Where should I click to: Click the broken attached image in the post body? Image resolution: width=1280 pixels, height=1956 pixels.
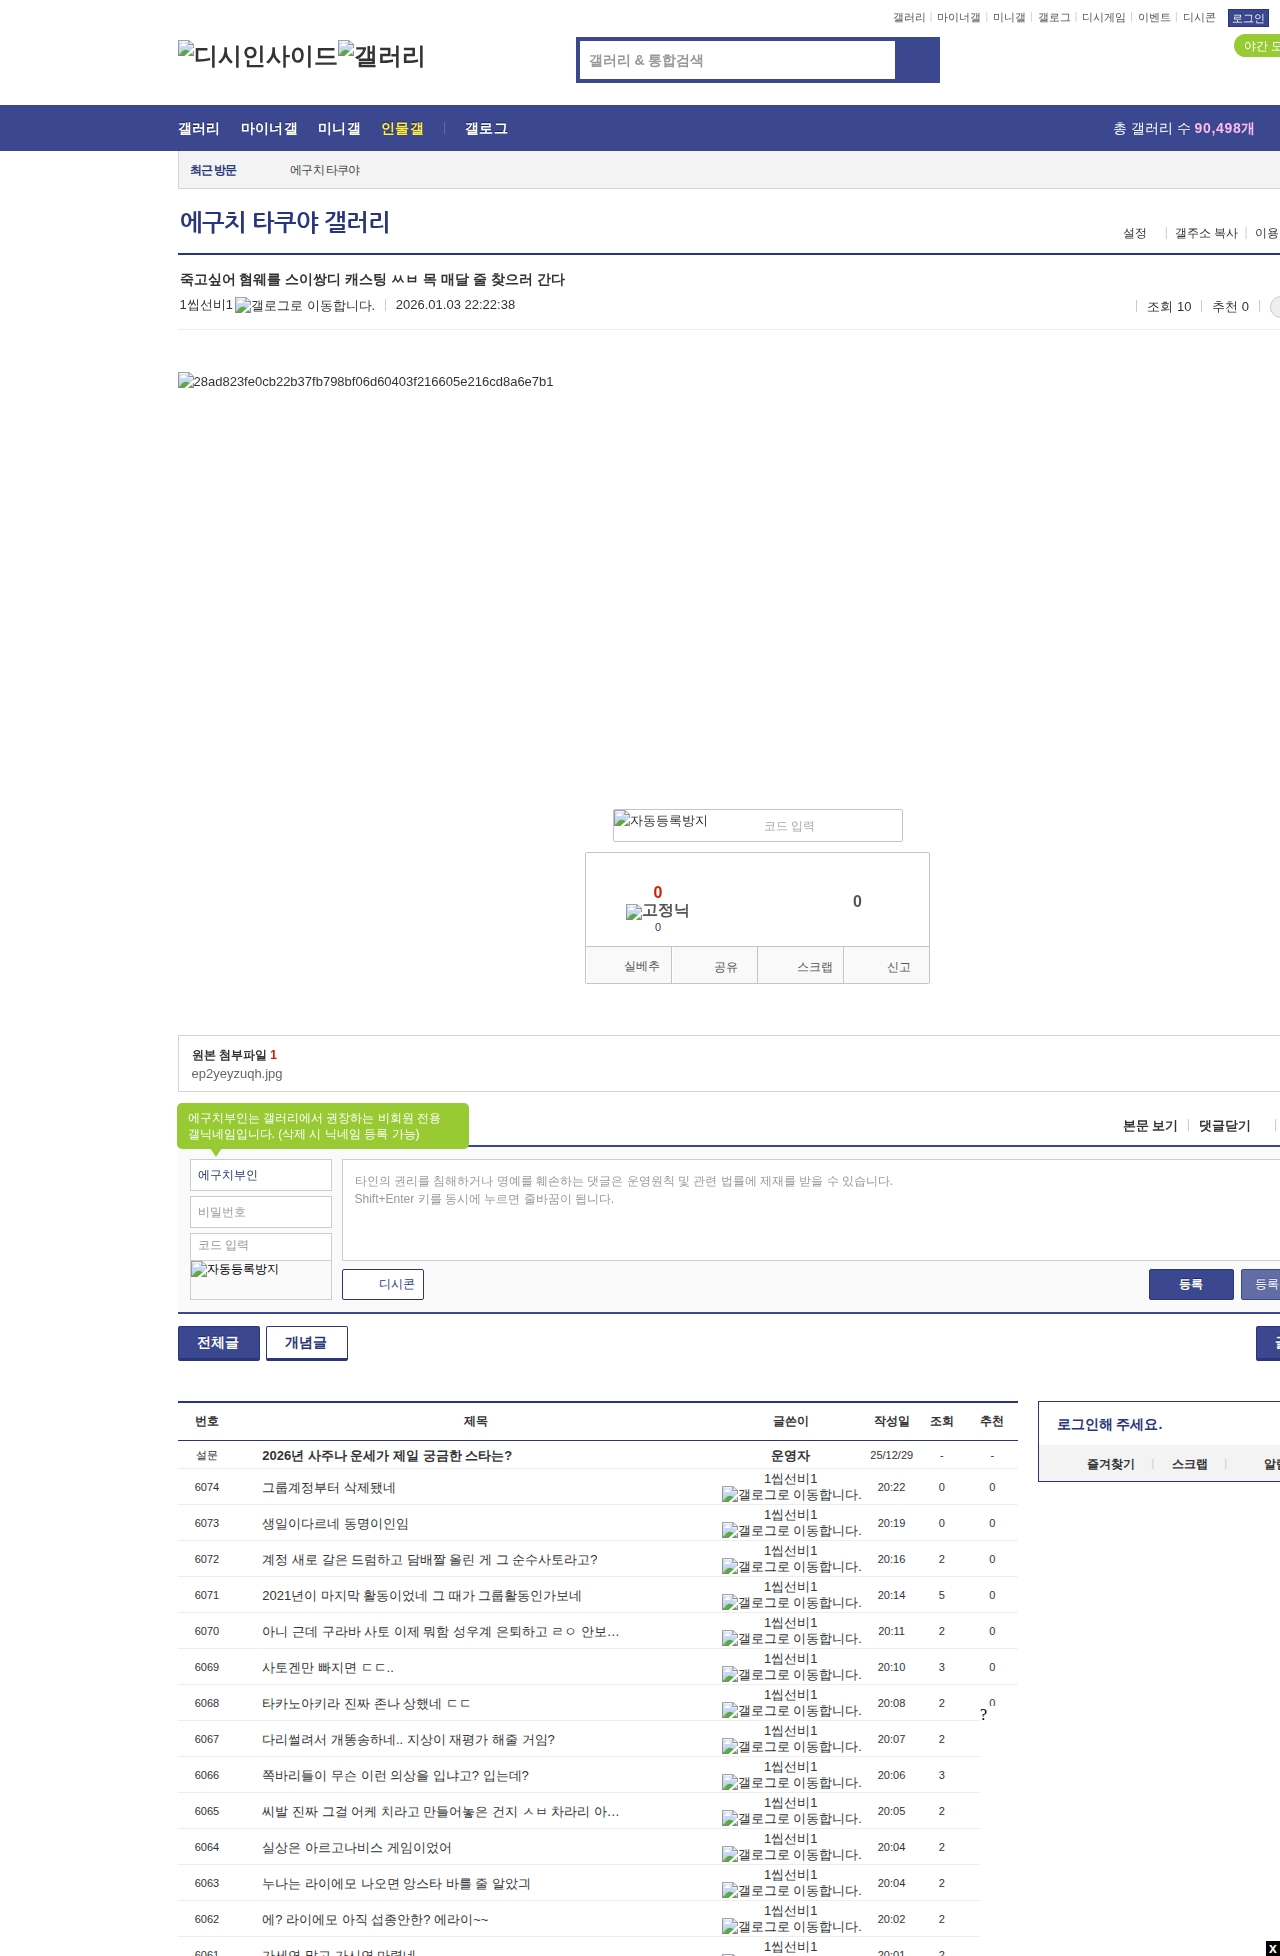pos(366,382)
